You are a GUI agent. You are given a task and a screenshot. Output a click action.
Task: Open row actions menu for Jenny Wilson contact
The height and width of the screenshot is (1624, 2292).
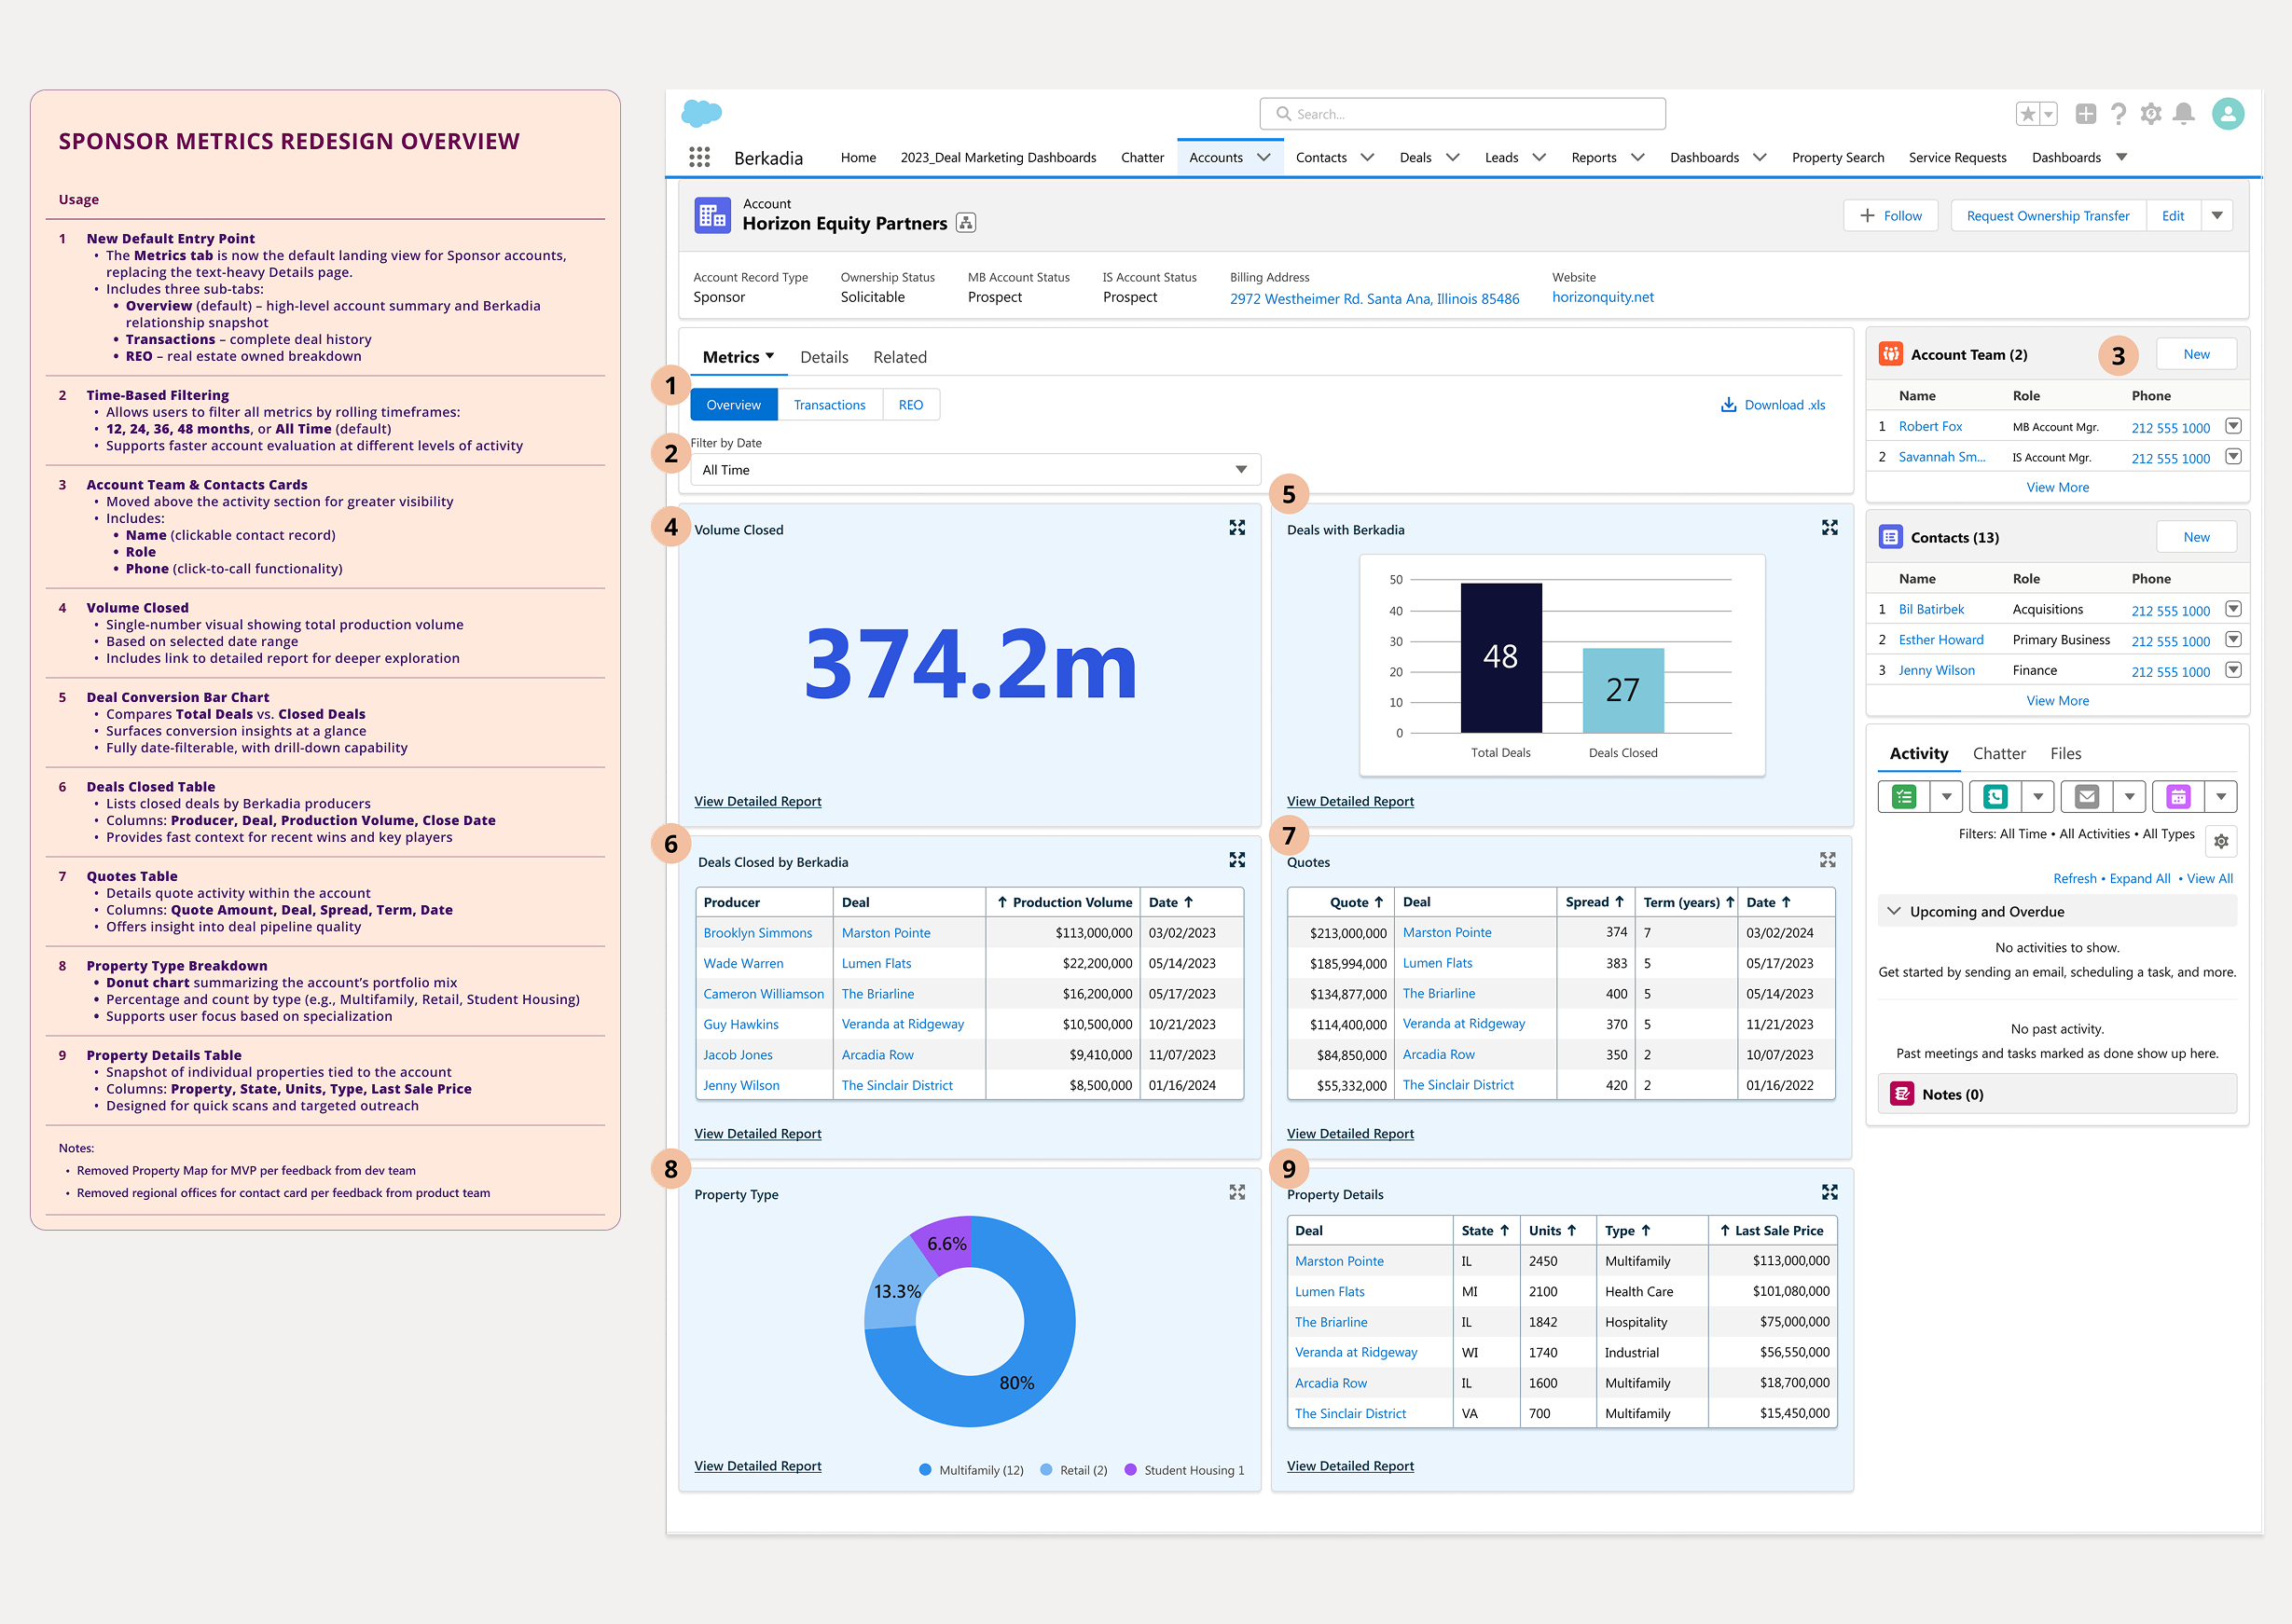click(2233, 670)
